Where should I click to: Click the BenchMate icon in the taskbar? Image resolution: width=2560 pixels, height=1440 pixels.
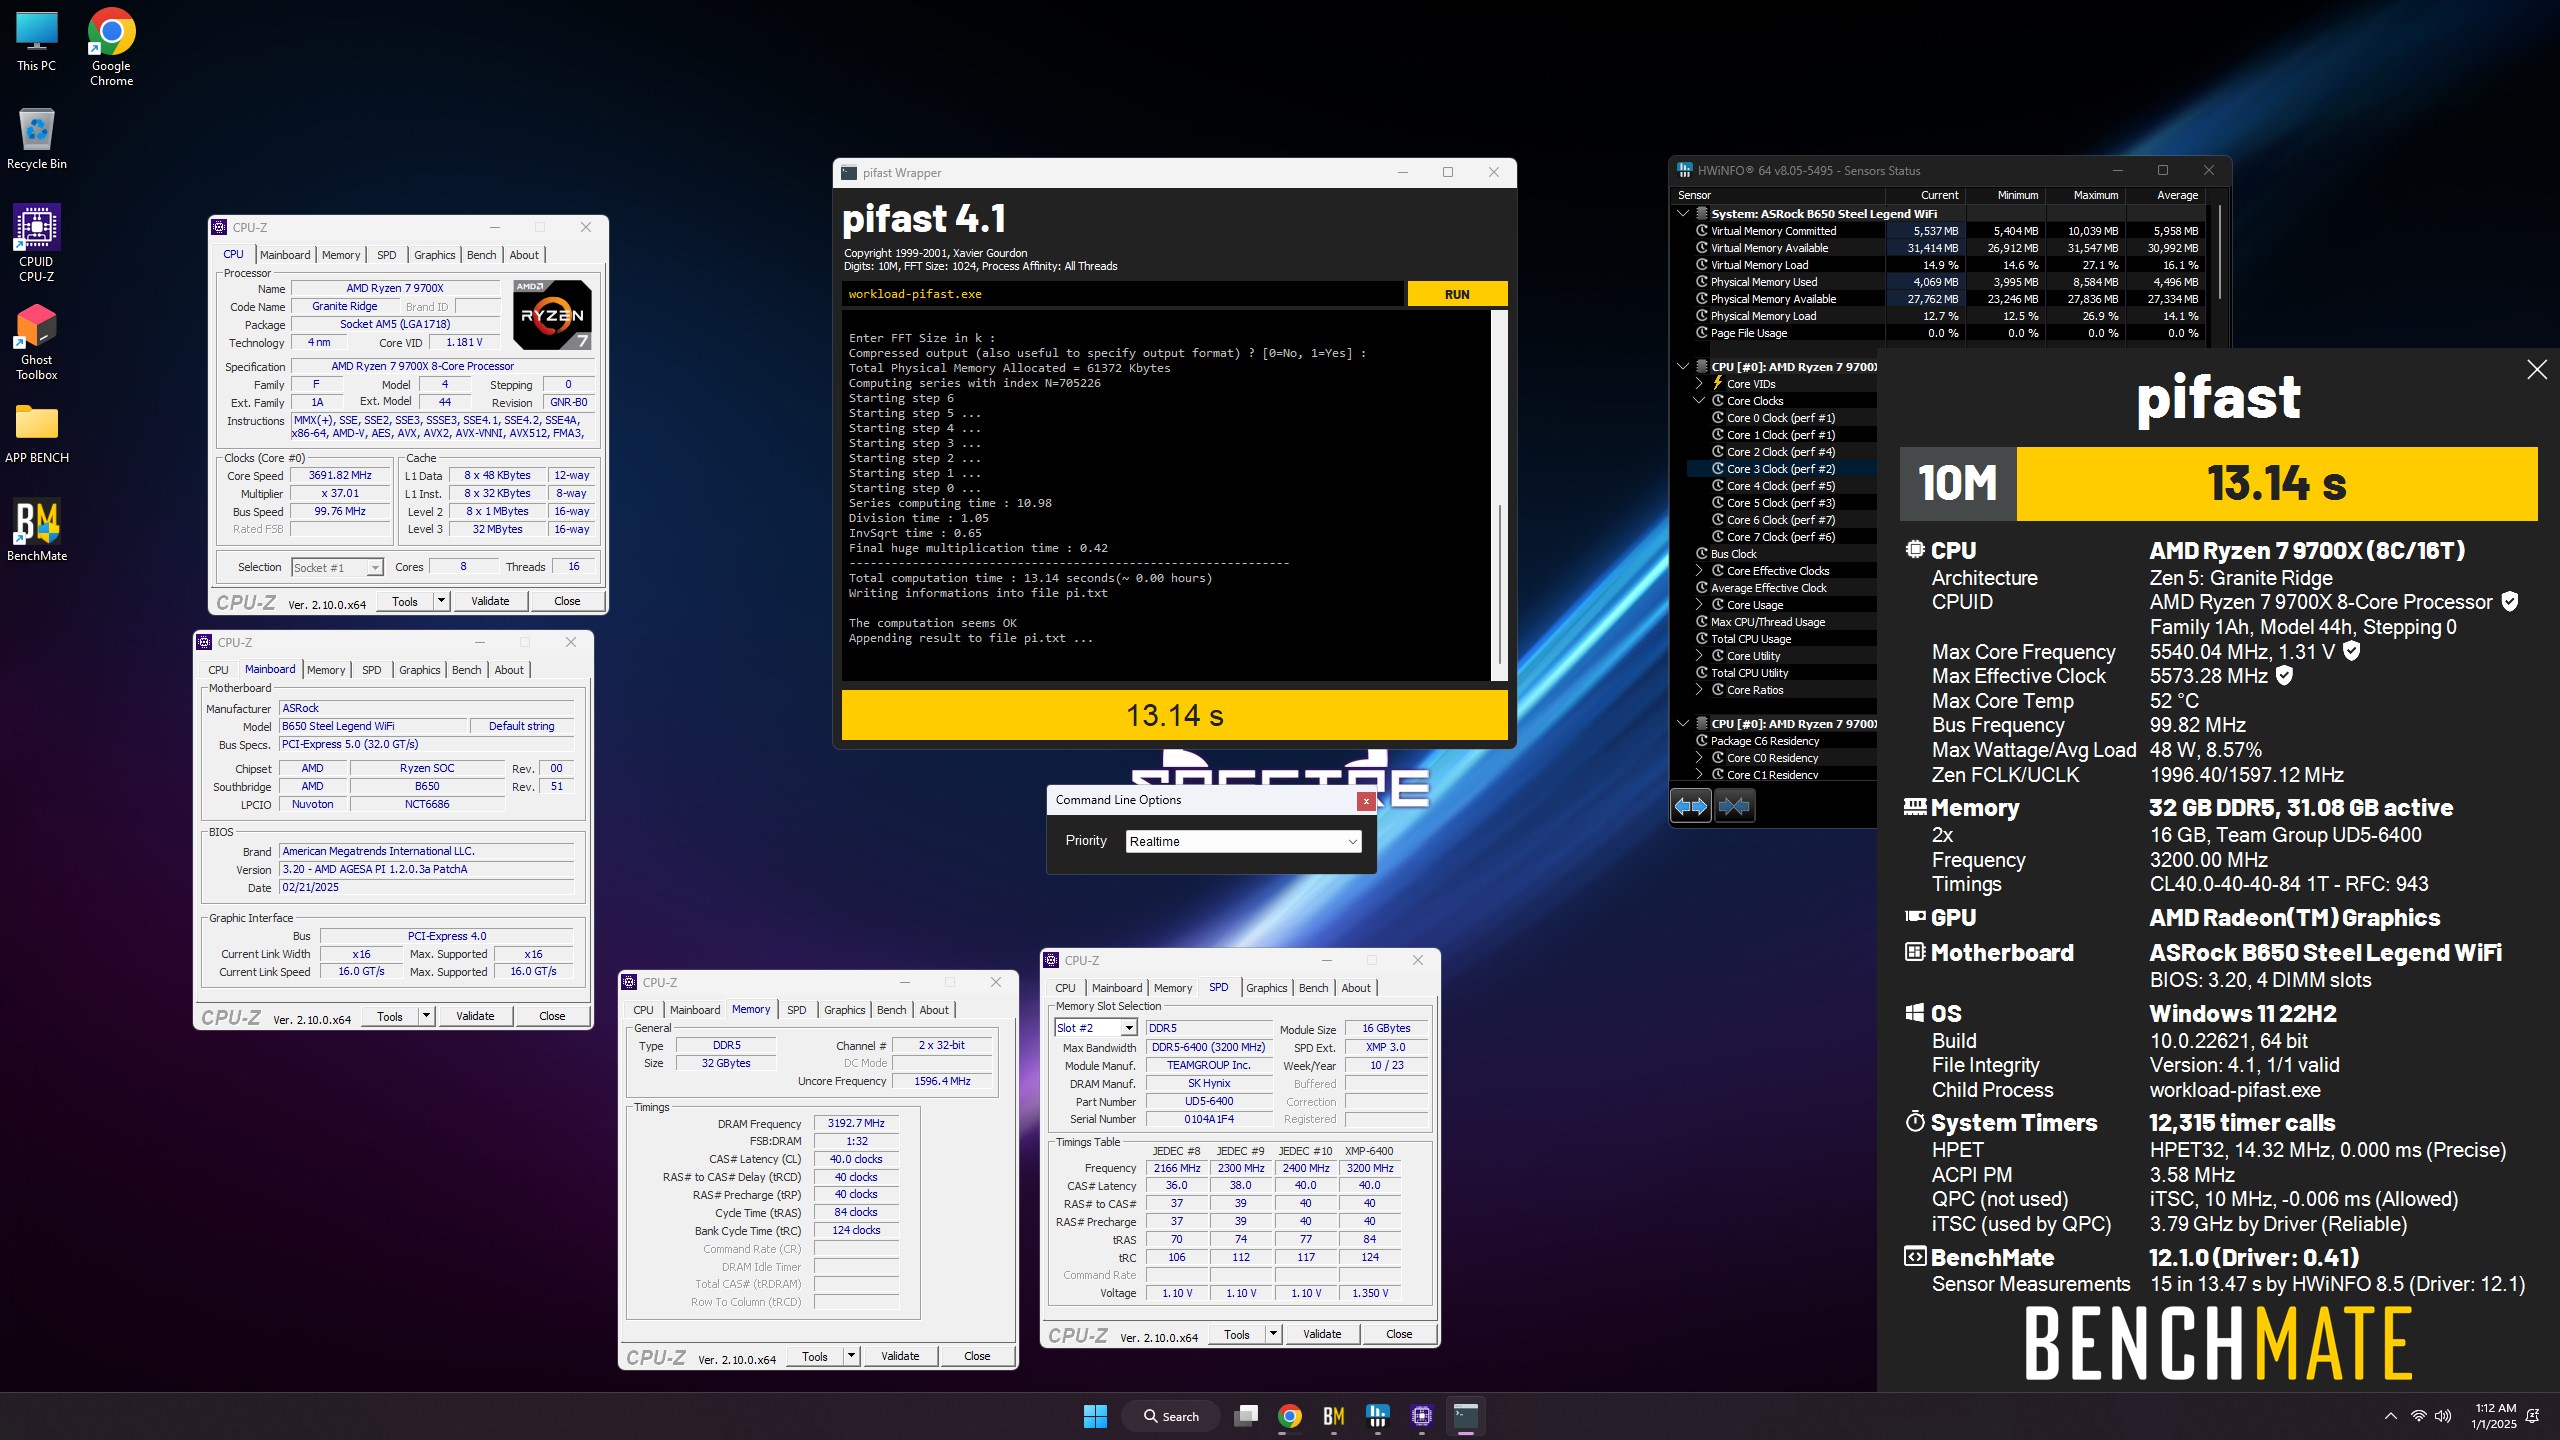(1334, 1416)
